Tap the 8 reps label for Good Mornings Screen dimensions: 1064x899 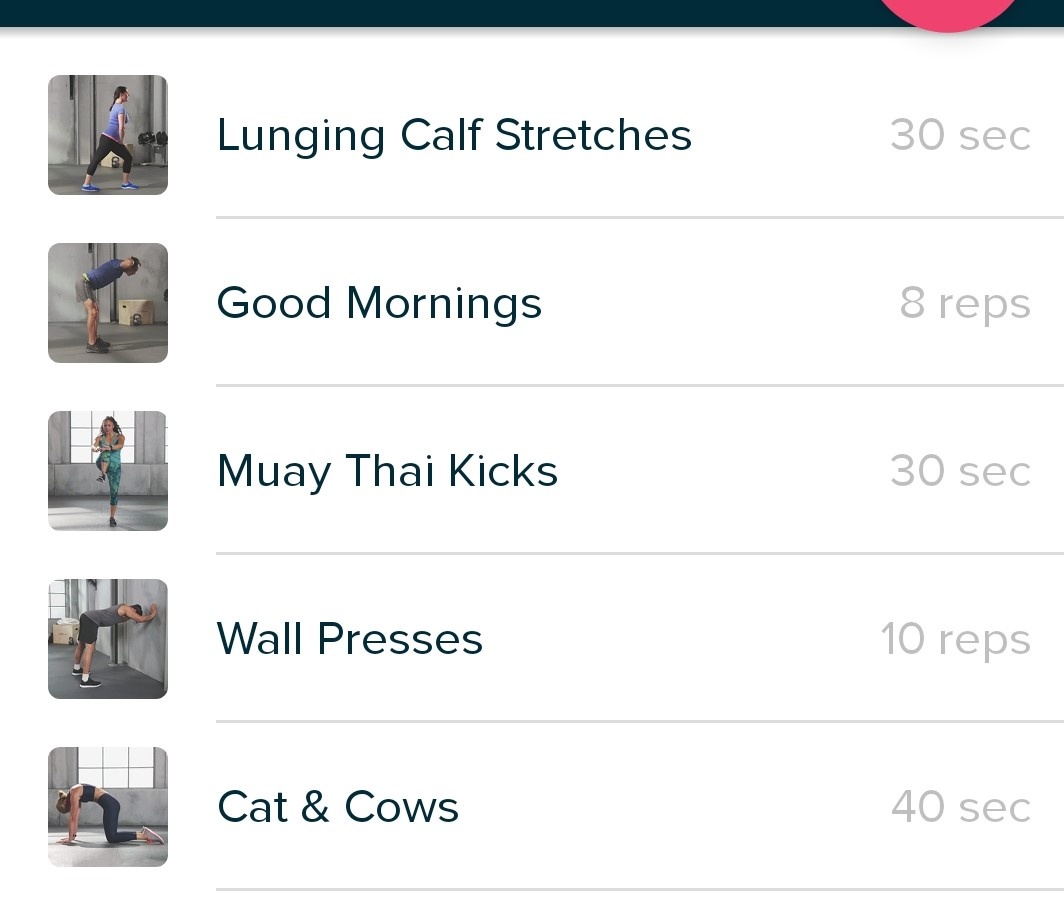965,303
